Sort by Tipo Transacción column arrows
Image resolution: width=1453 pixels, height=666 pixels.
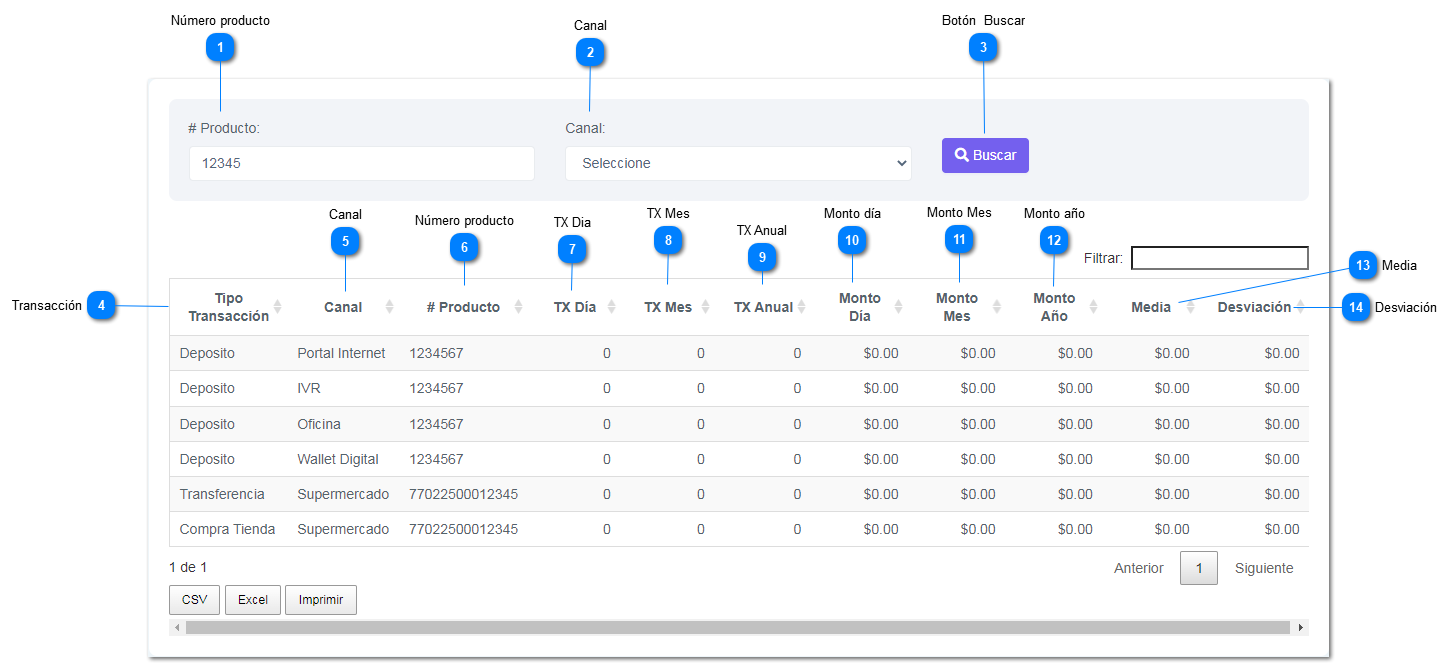click(x=278, y=307)
